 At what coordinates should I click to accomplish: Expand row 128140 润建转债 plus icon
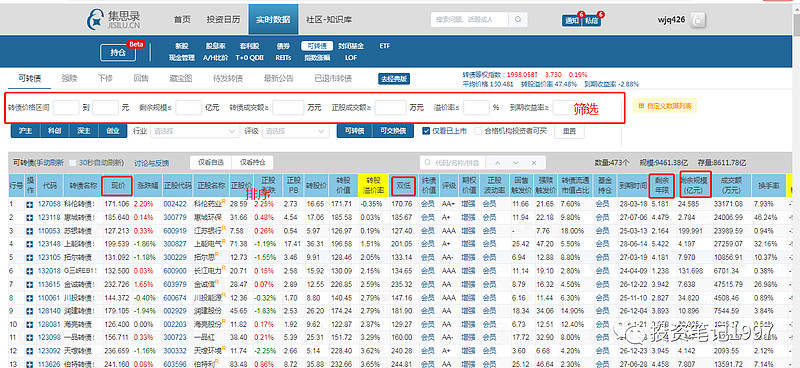tap(30, 310)
